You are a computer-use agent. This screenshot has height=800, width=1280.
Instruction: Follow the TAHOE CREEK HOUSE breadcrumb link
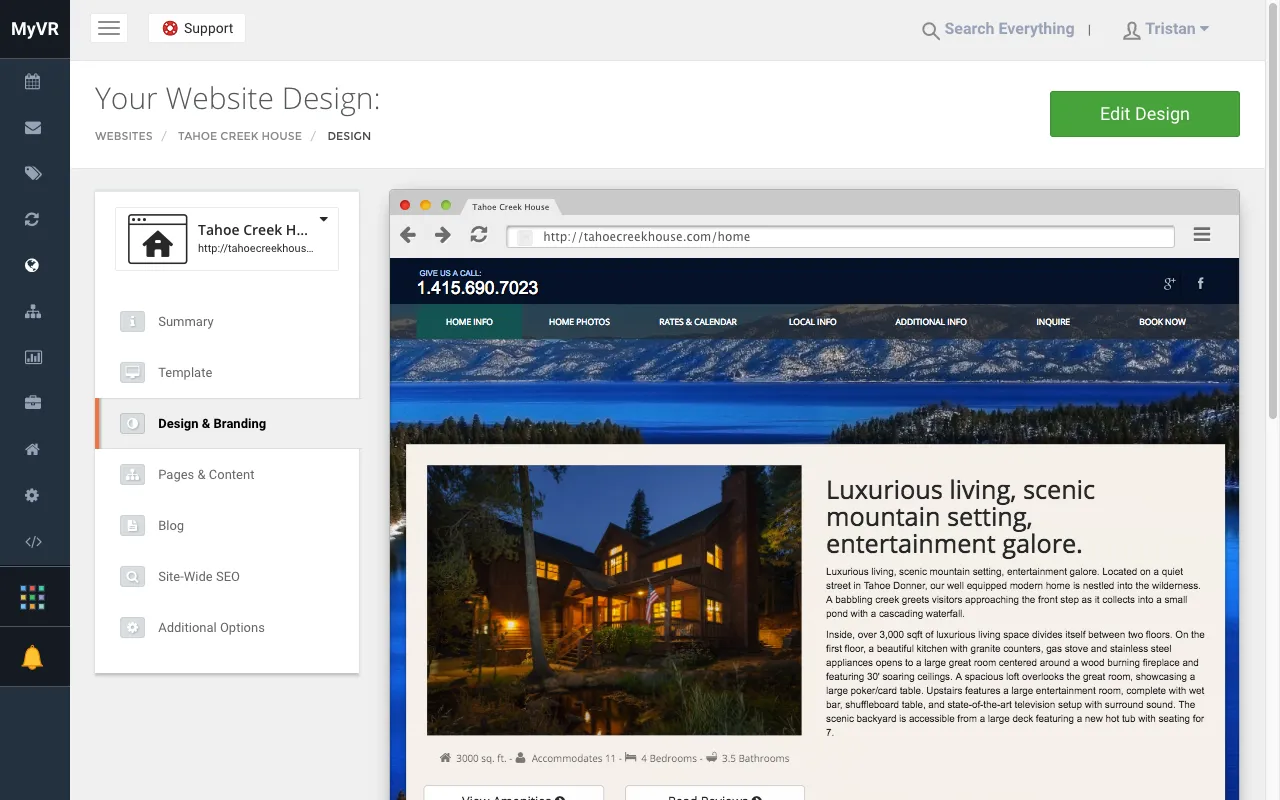pyautogui.click(x=240, y=136)
